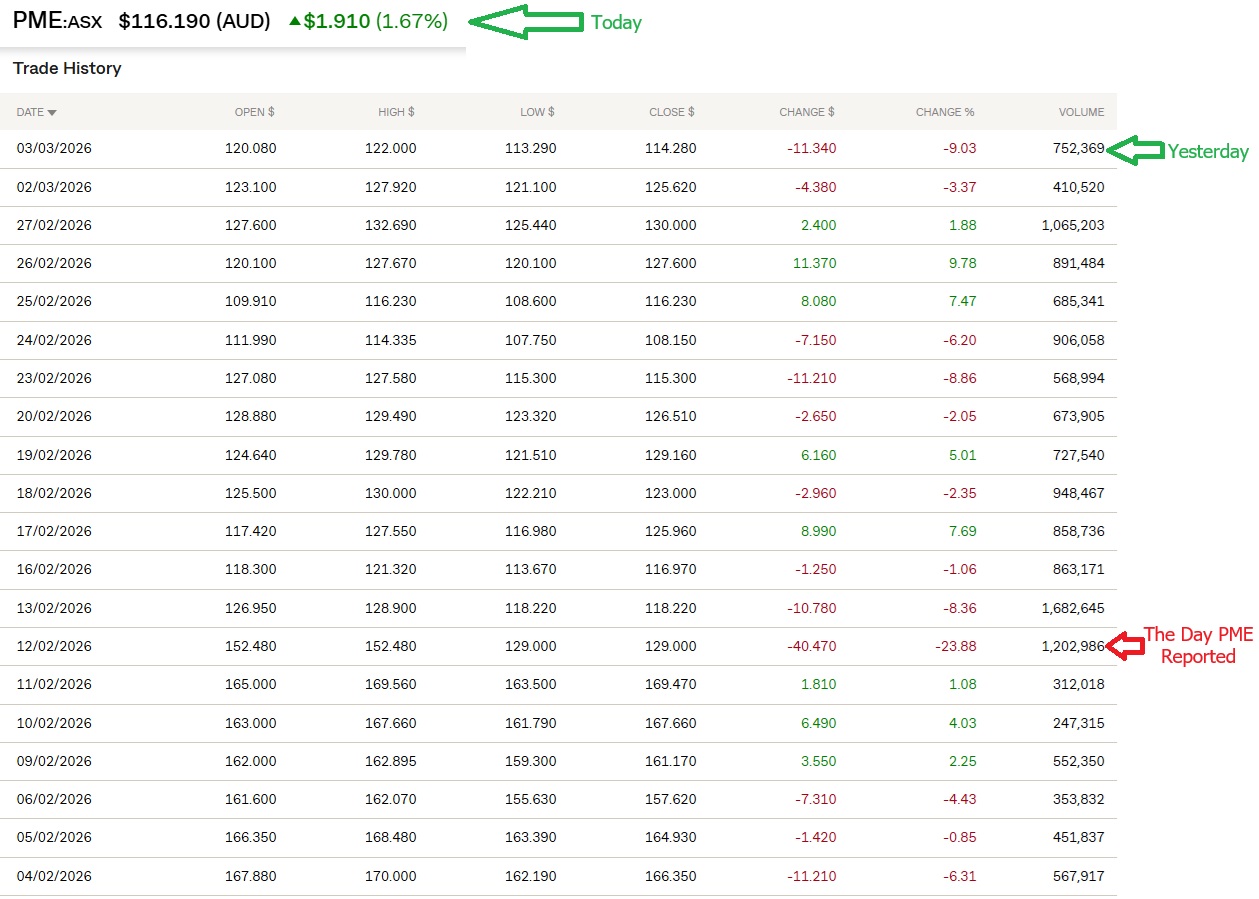The height and width of the screenshot is (899, 1259).
Task: Click the Trade History heading
Action: (x=67, y=68)
